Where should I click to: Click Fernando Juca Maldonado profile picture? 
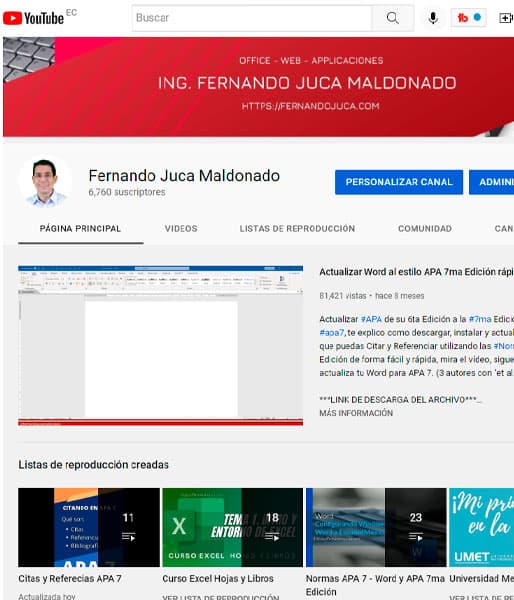pos(45,181)
